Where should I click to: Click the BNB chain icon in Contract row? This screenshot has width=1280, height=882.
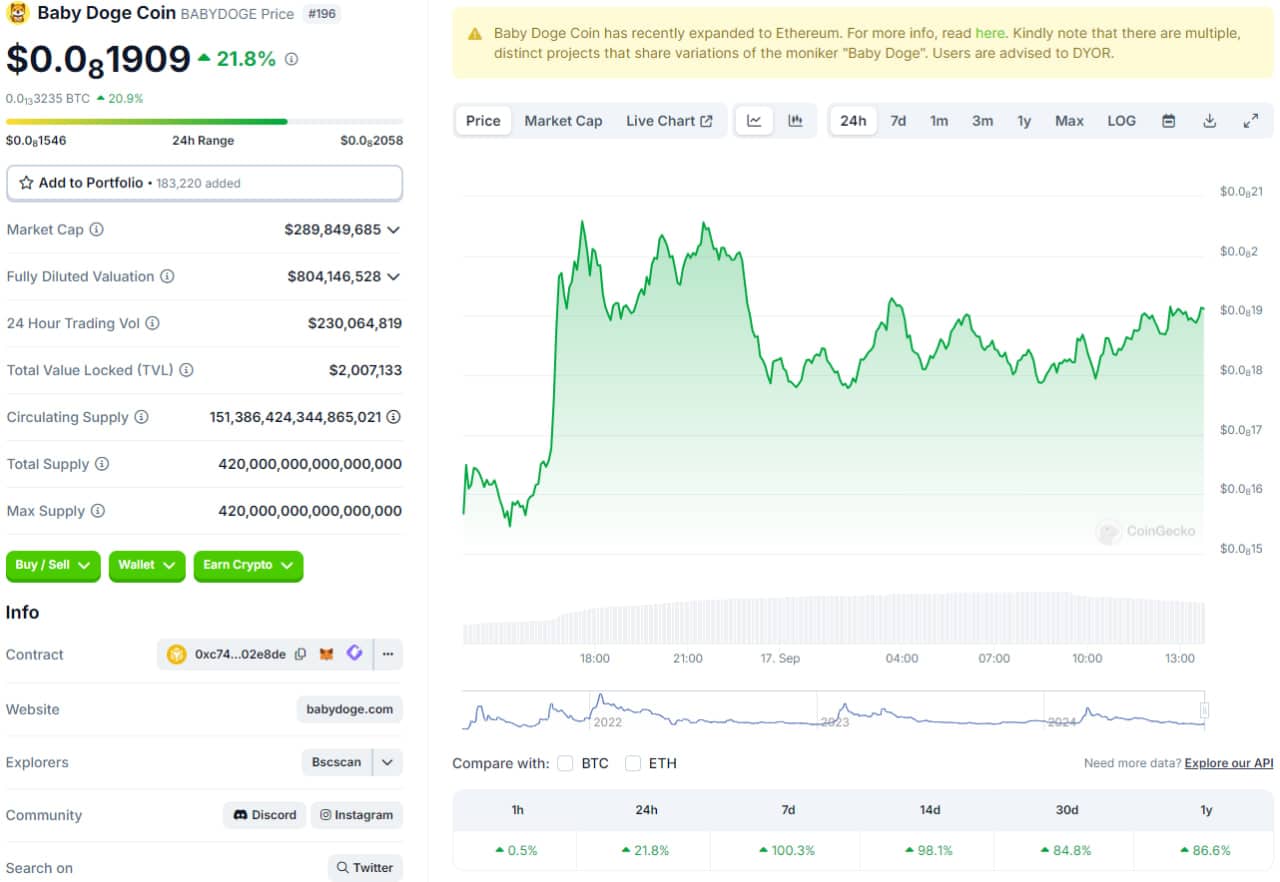click(177, 654)
